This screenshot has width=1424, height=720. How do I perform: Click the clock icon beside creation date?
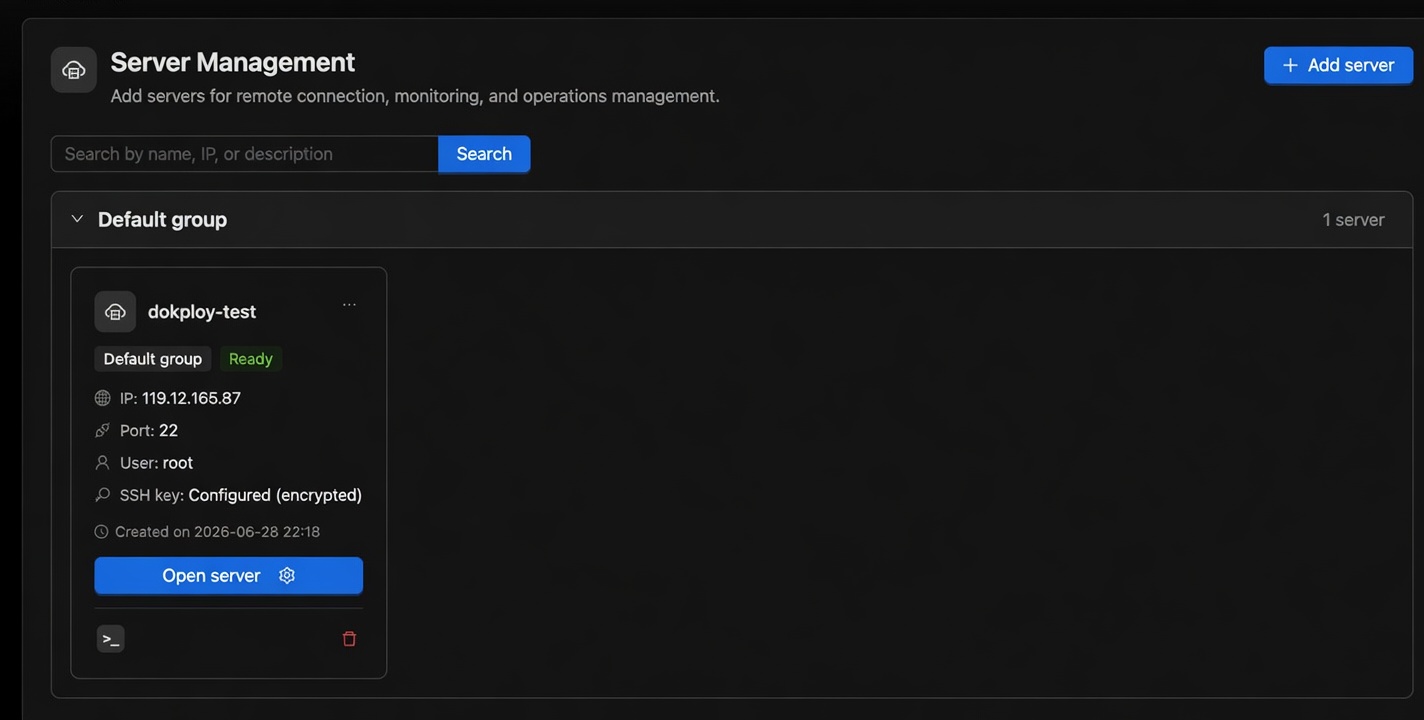point(101,532)
